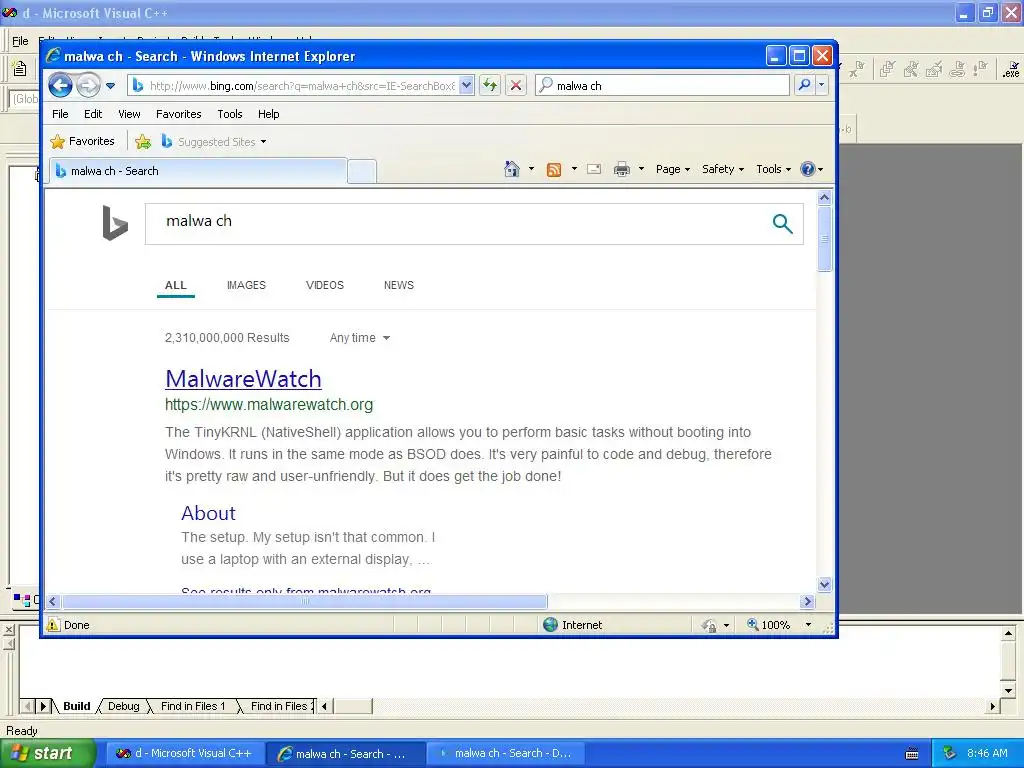Select the ALL results tab
1024x768 pixels.
click(176, 285)
